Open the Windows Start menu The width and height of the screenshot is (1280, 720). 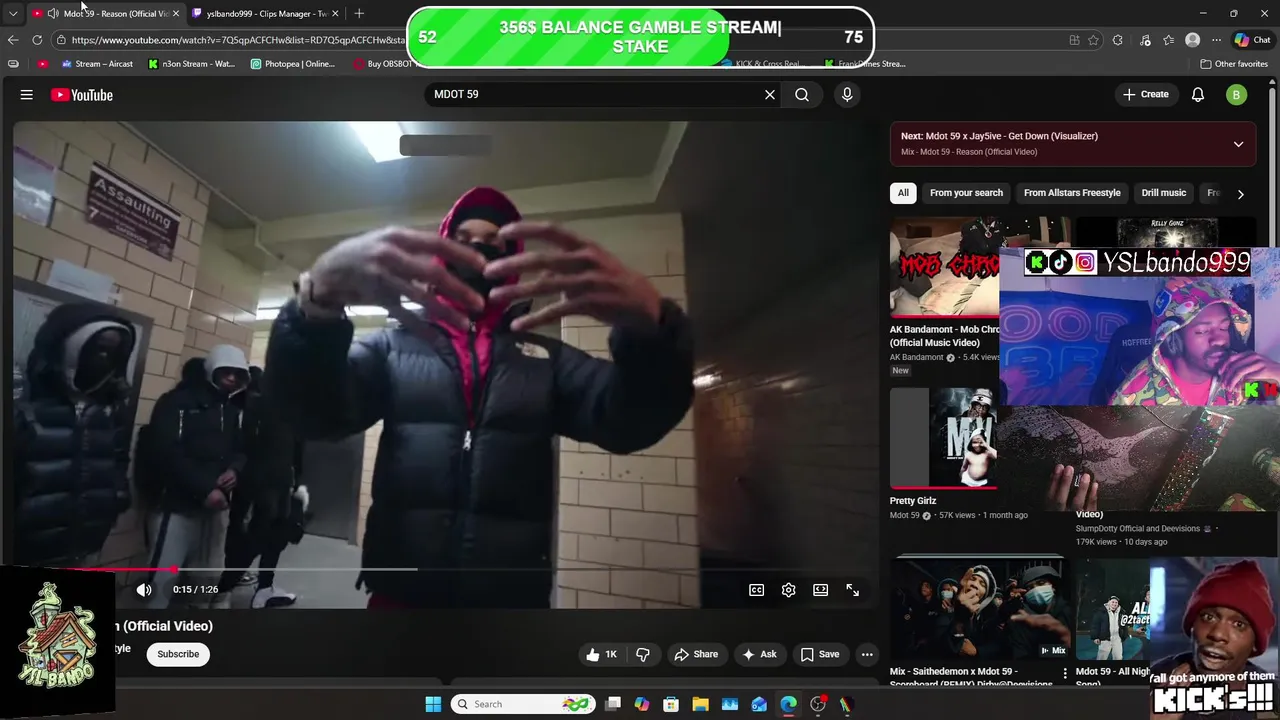click(433, 704)
